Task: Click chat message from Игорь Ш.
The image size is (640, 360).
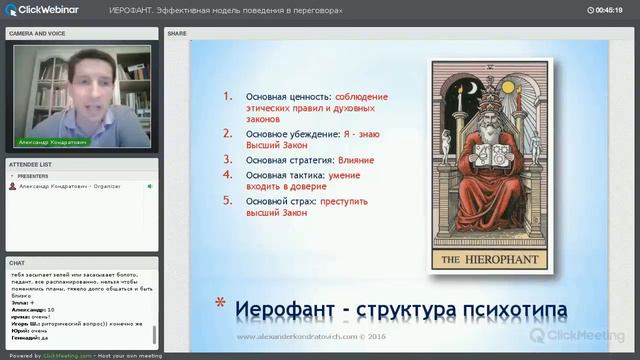Action: point(77,324)
